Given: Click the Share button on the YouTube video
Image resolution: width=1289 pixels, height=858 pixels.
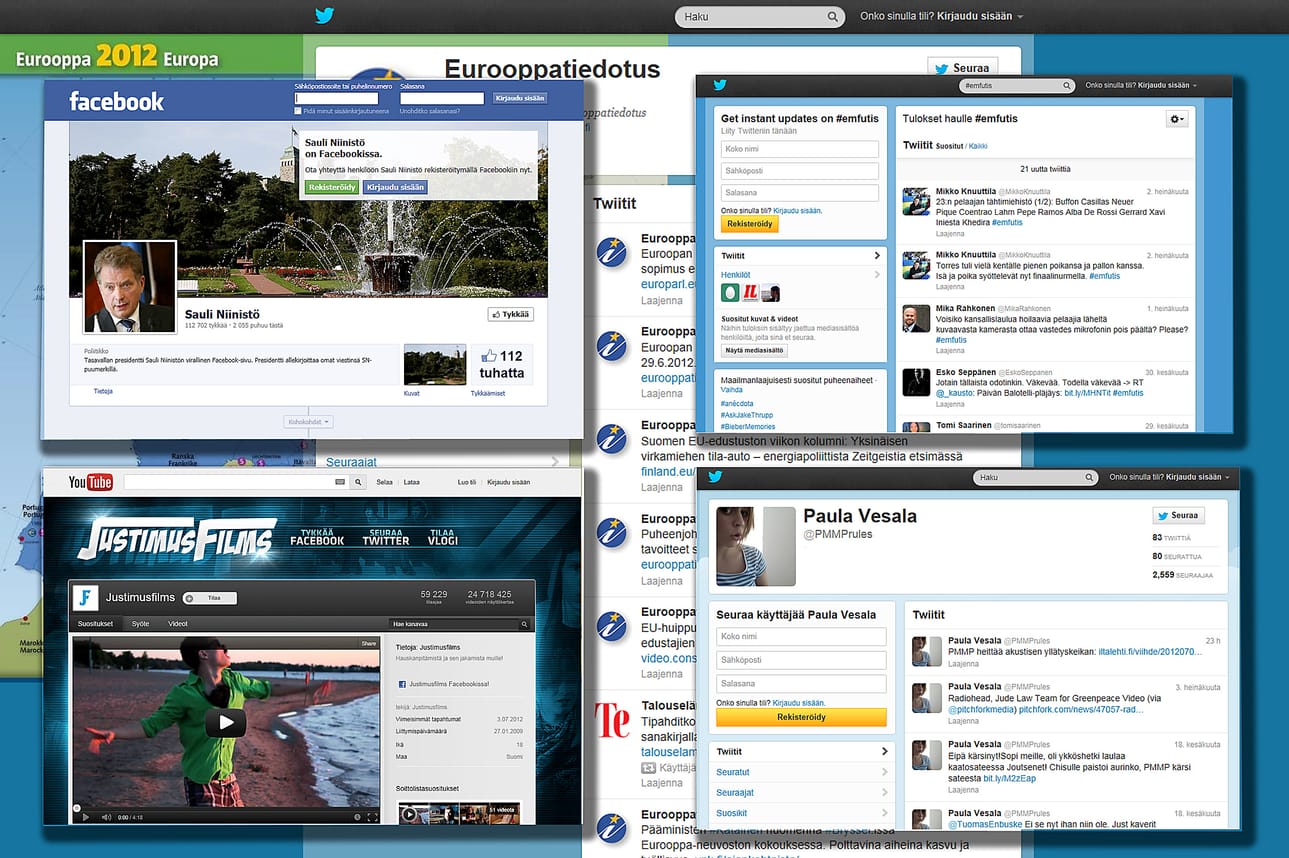Looking at the screenshot, I should coord(369,643).
